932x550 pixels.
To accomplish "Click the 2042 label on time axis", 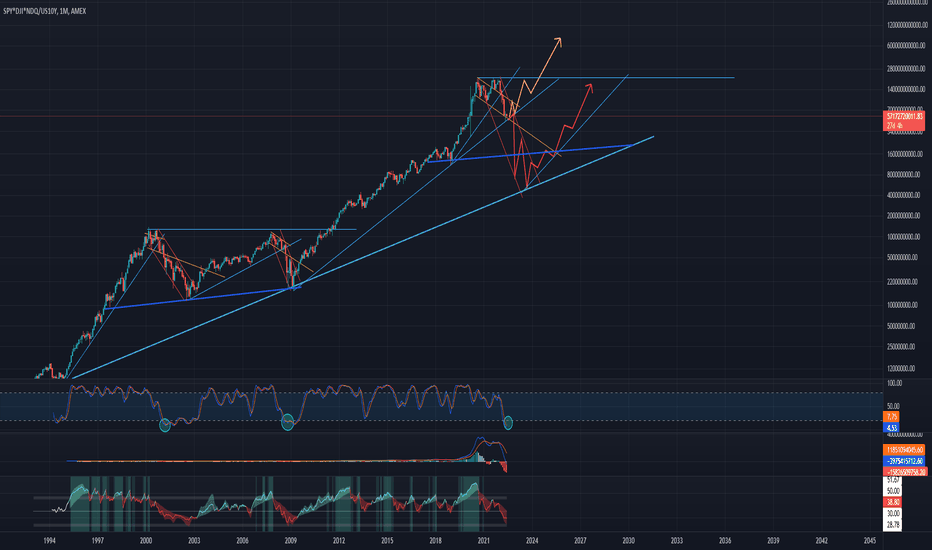I will 821,540.
